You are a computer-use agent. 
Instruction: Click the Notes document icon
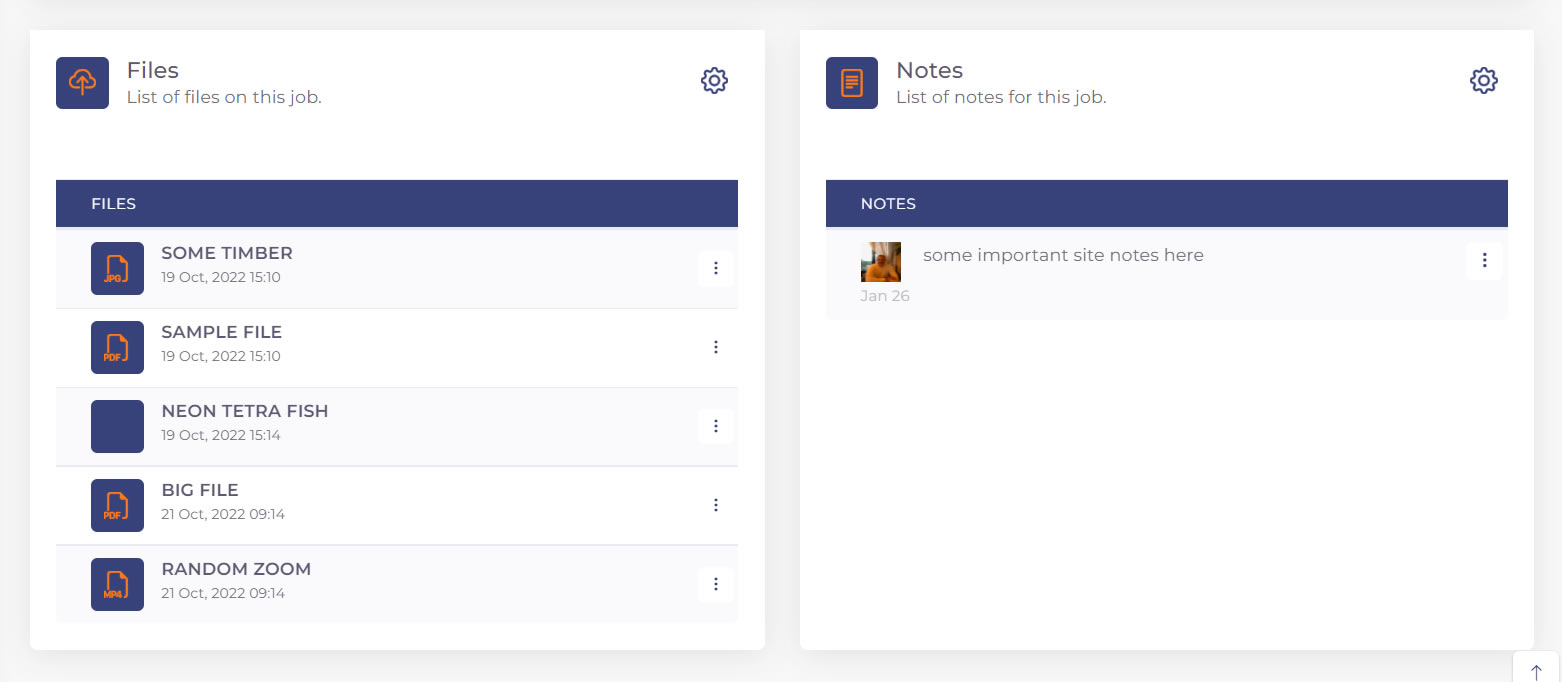[852, 83]
